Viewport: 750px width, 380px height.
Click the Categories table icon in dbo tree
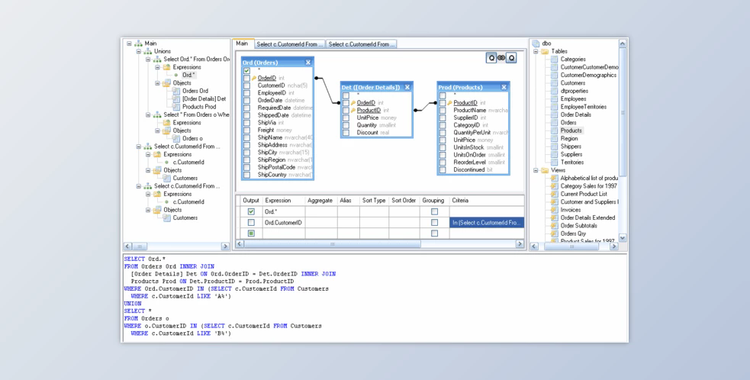tap(554, 59)
